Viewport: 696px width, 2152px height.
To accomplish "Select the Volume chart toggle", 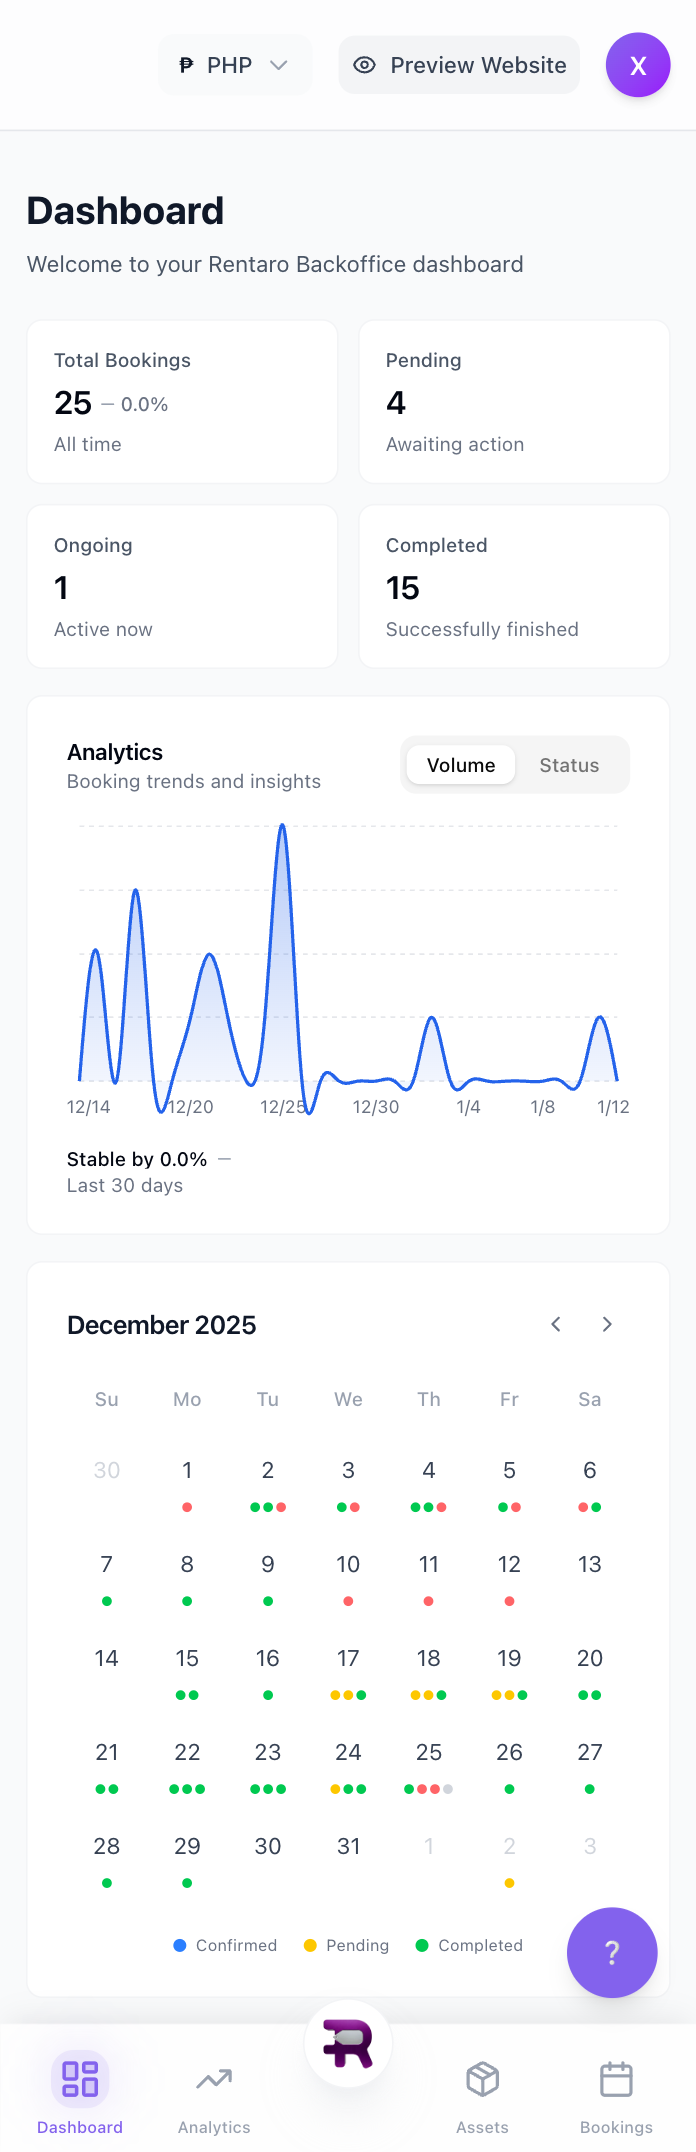I will point(461,765).
